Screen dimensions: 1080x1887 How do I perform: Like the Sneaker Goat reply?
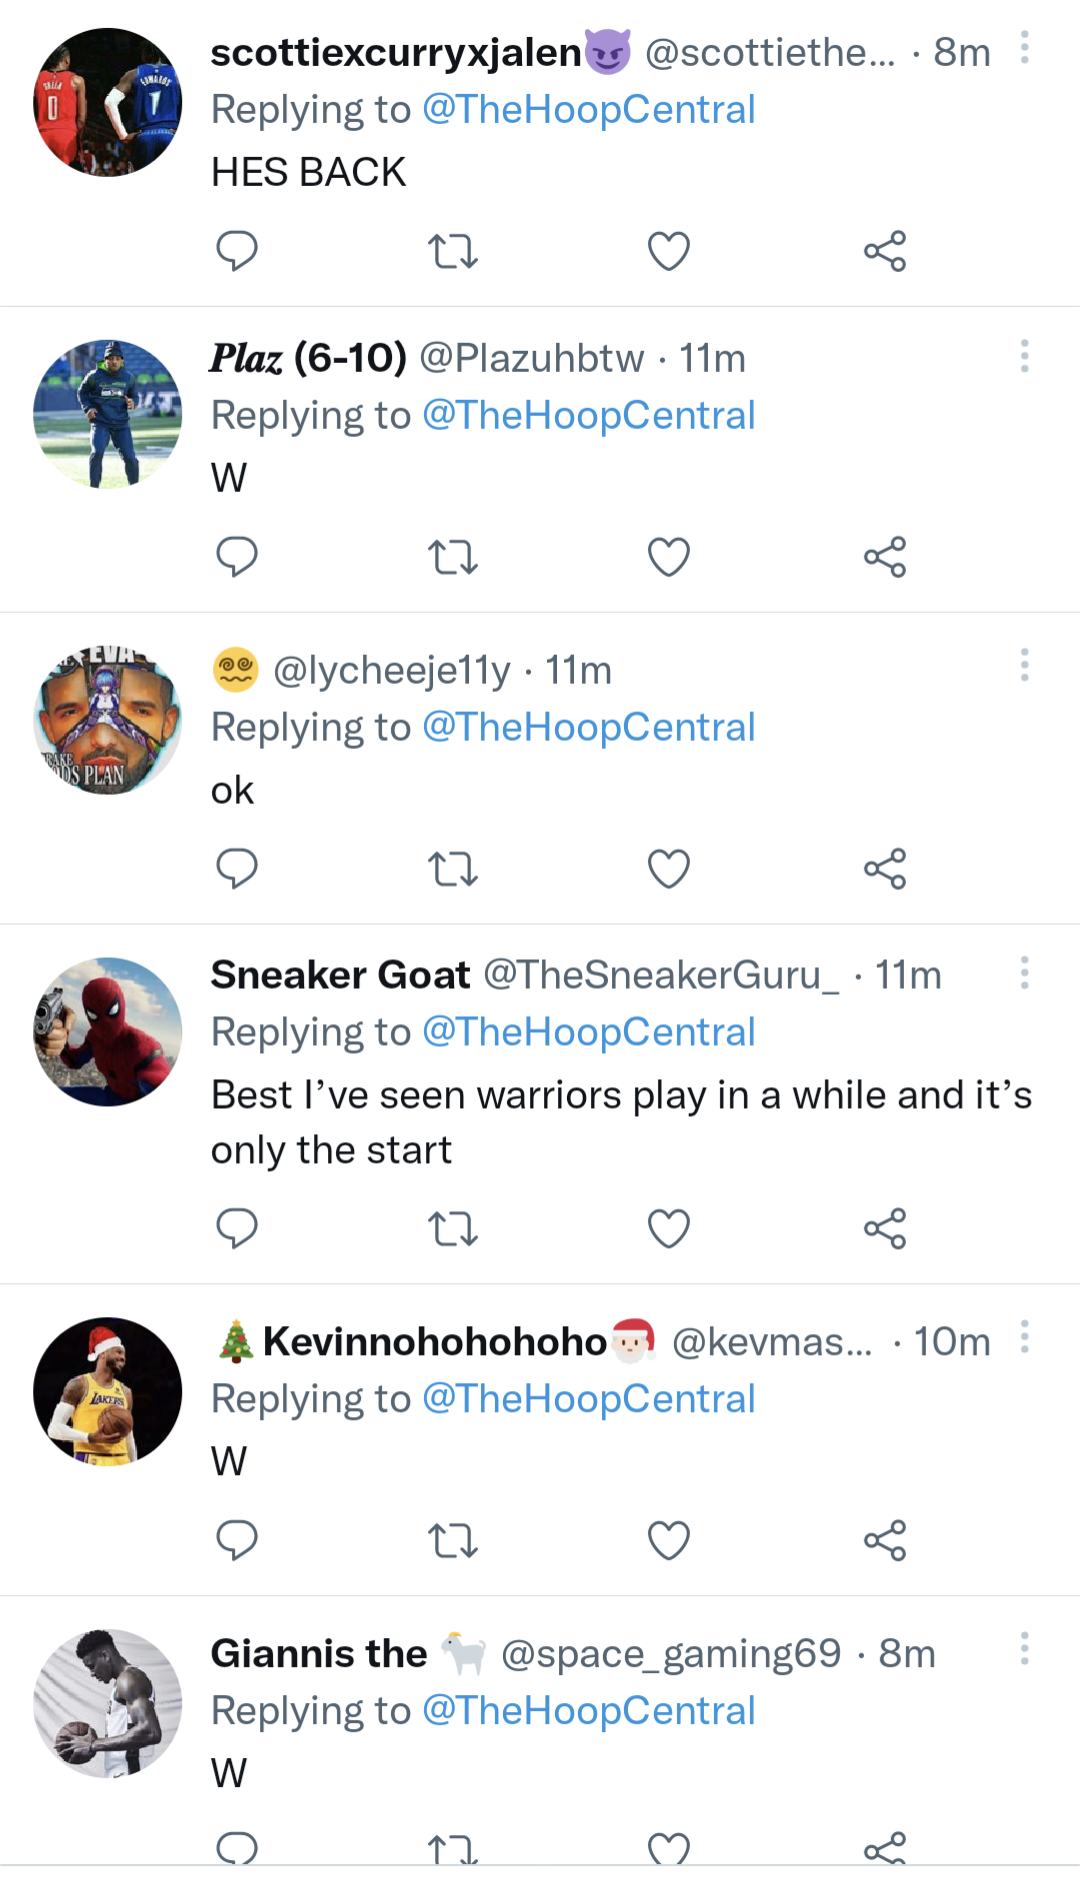[668, 1227]
